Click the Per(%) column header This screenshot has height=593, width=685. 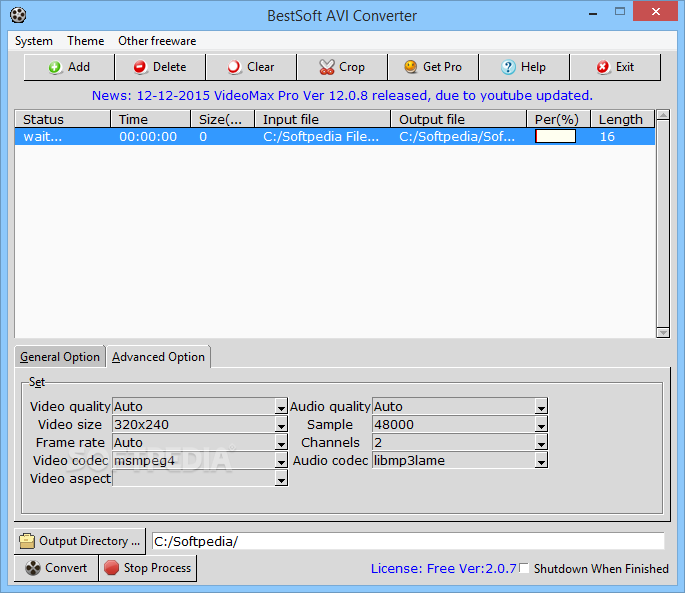pyautogui.click(x=558, y=119)
